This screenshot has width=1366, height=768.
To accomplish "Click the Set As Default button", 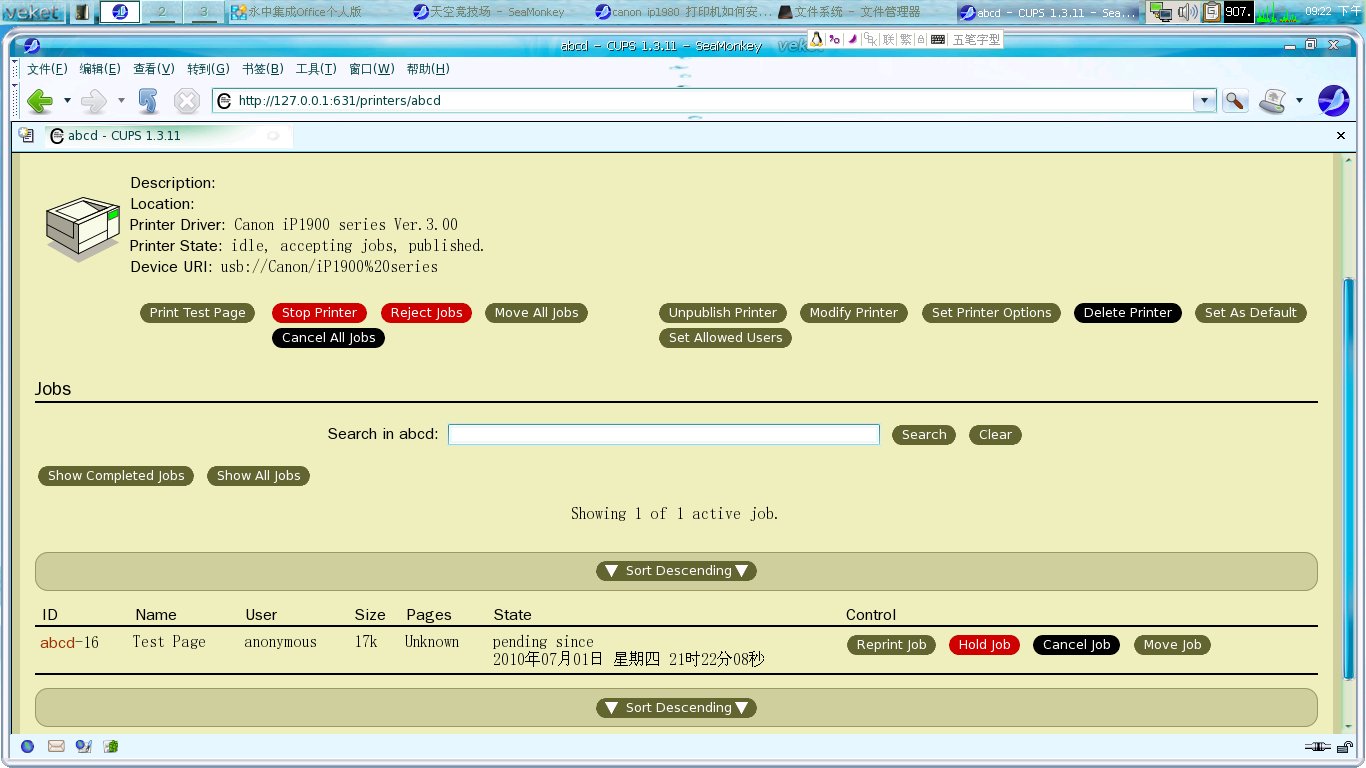I will 1250,313.
